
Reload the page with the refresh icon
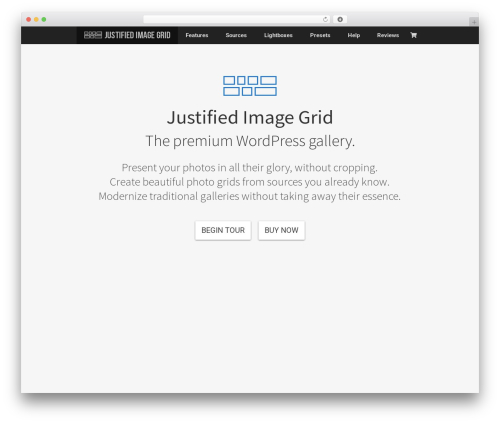coord(325,19)
